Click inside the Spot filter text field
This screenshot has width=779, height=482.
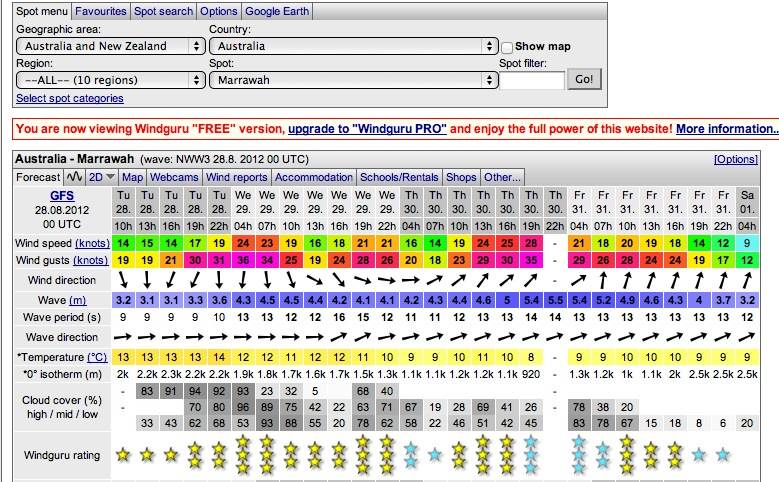coord(531,80)
